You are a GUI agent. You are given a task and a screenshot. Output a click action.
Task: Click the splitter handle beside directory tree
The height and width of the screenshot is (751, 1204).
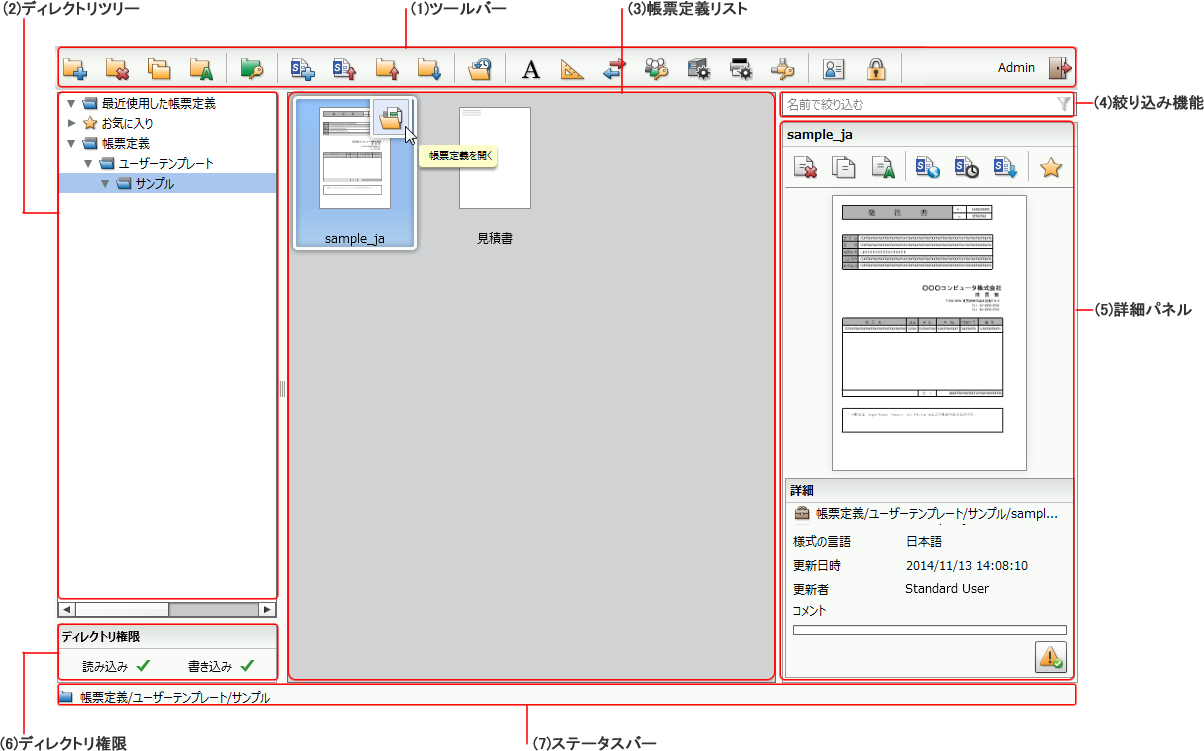283,388
